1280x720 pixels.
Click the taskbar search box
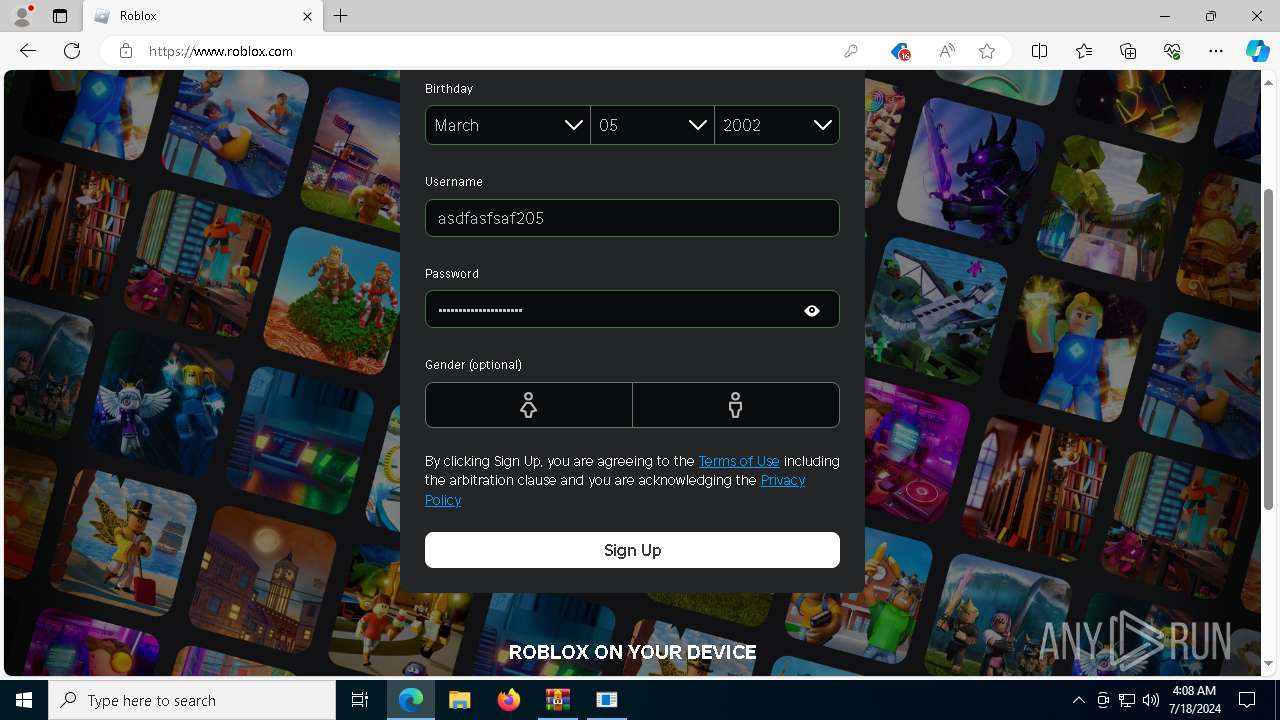click(192, 700)
